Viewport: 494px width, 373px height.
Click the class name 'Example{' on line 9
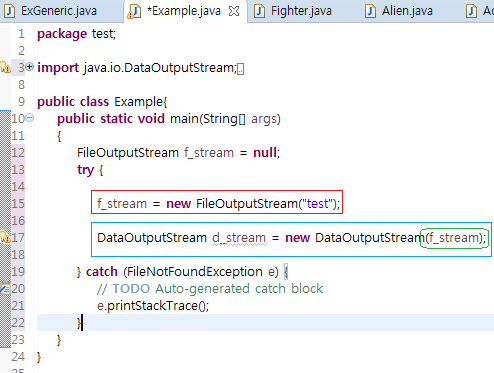coord(141,102)
